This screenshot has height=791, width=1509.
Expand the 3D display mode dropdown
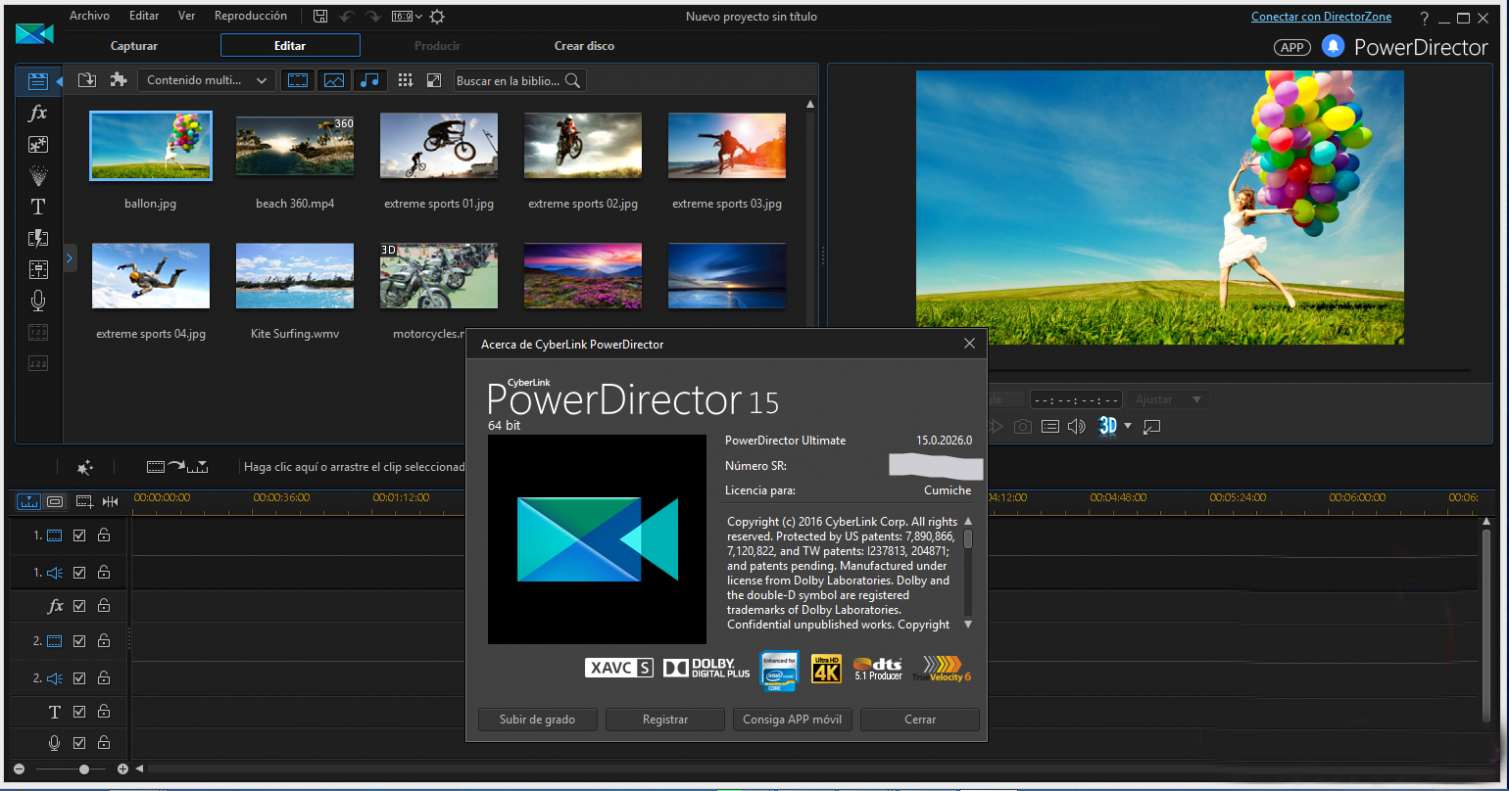pyautogui.click(x=1130, y=426)
